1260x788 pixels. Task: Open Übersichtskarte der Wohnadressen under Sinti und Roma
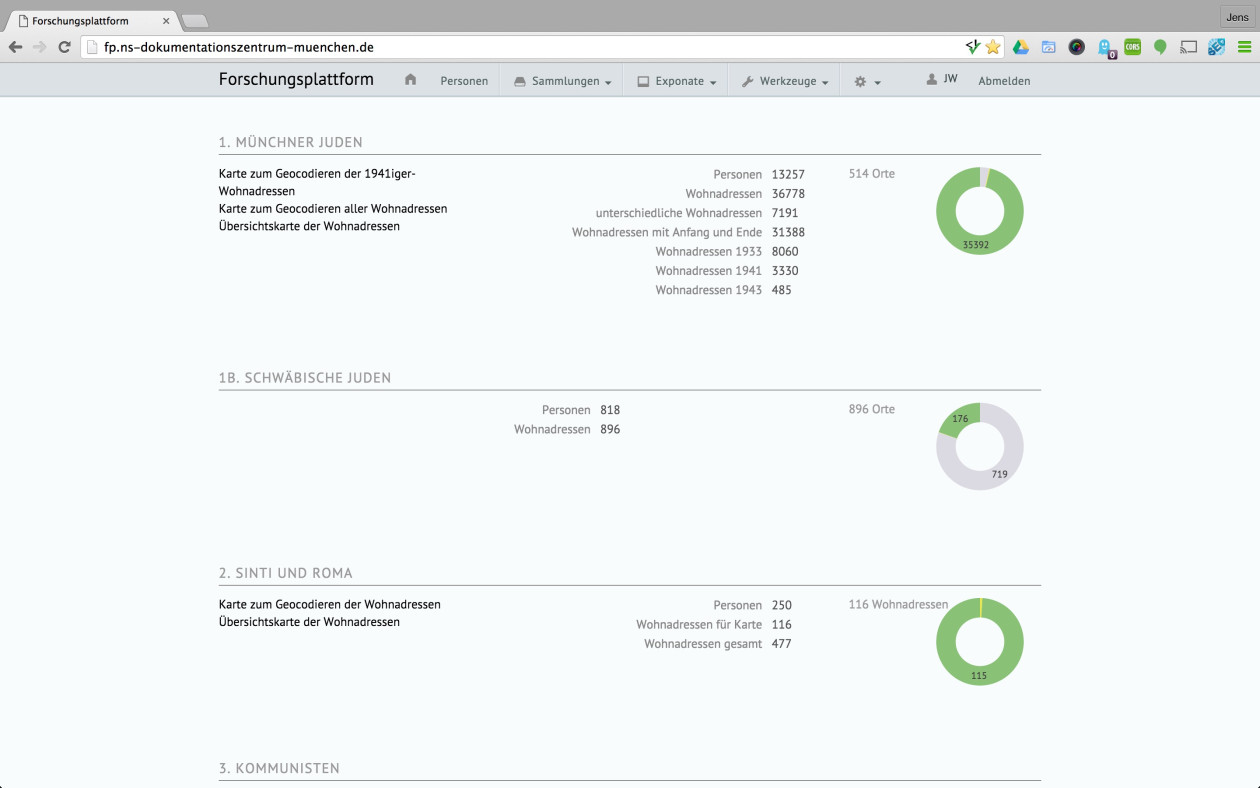point(309,622)
